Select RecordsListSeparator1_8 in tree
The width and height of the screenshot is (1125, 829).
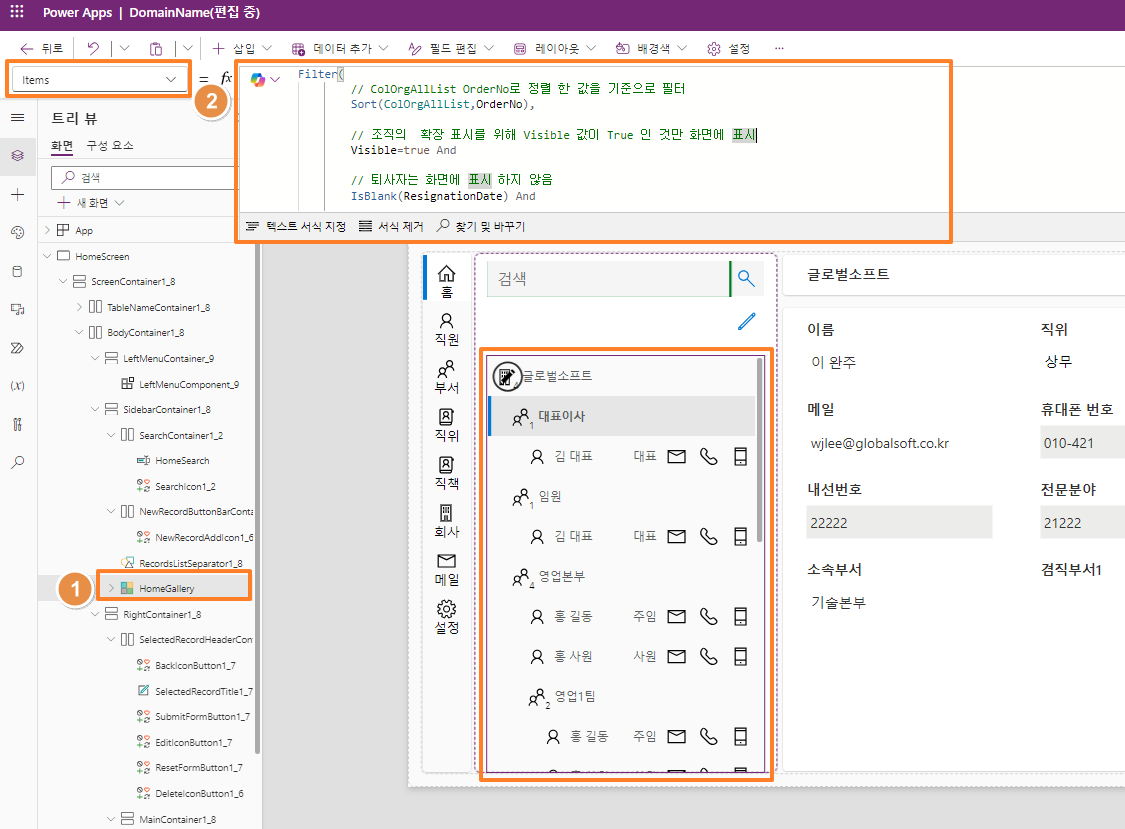click(182, 563)
